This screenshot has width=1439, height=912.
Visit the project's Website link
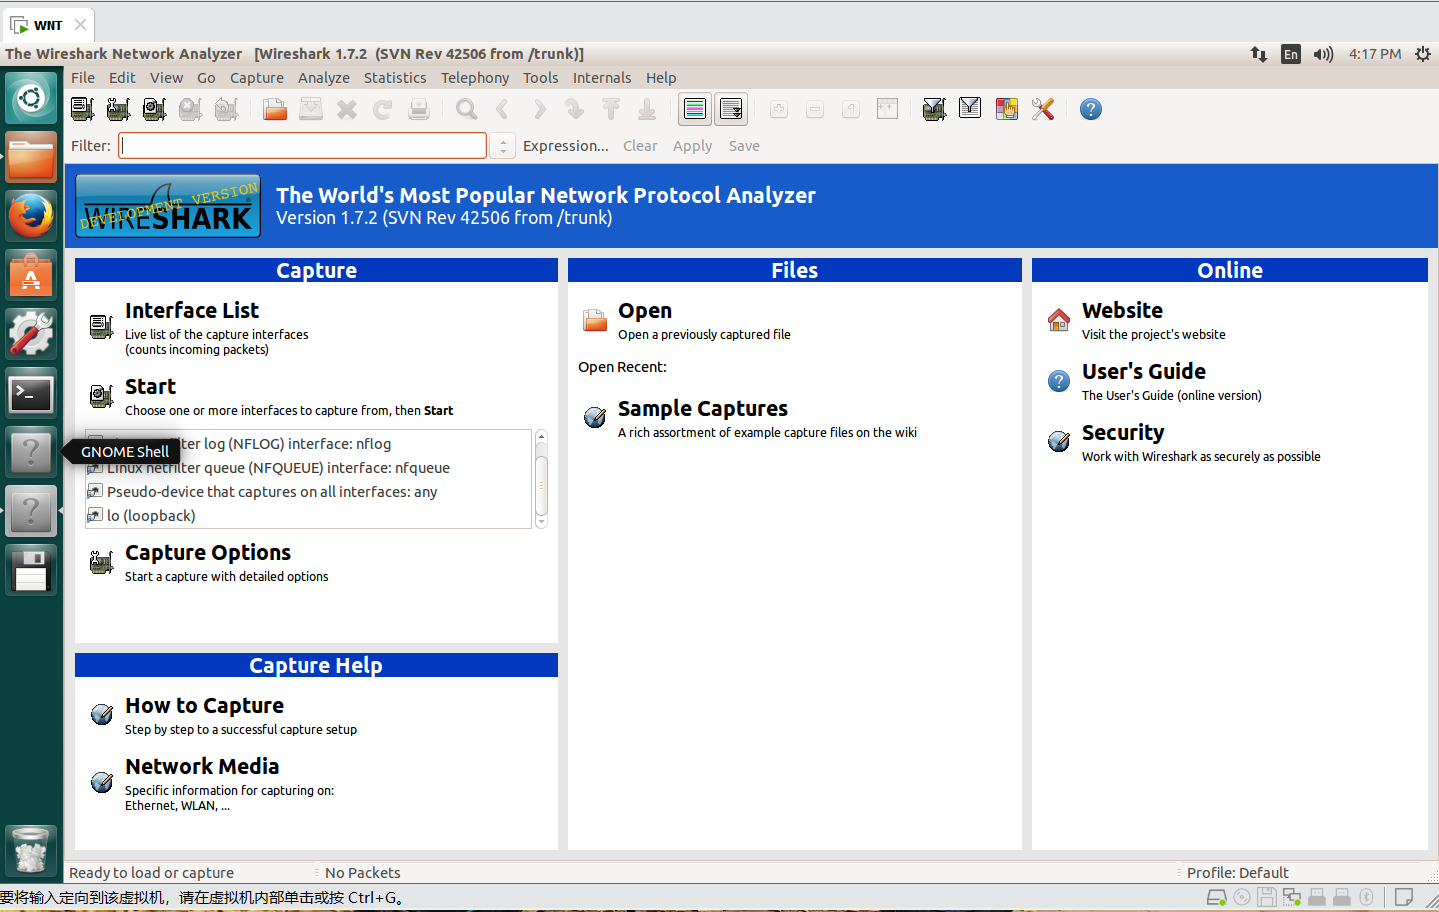point(1122,311)
